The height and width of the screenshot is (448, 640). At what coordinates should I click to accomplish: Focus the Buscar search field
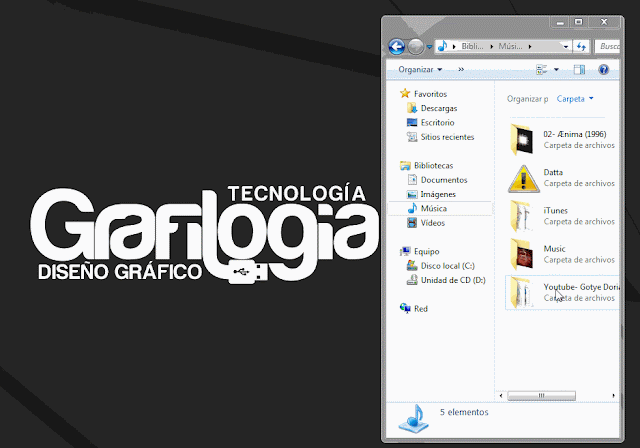[x=608, y=47]
